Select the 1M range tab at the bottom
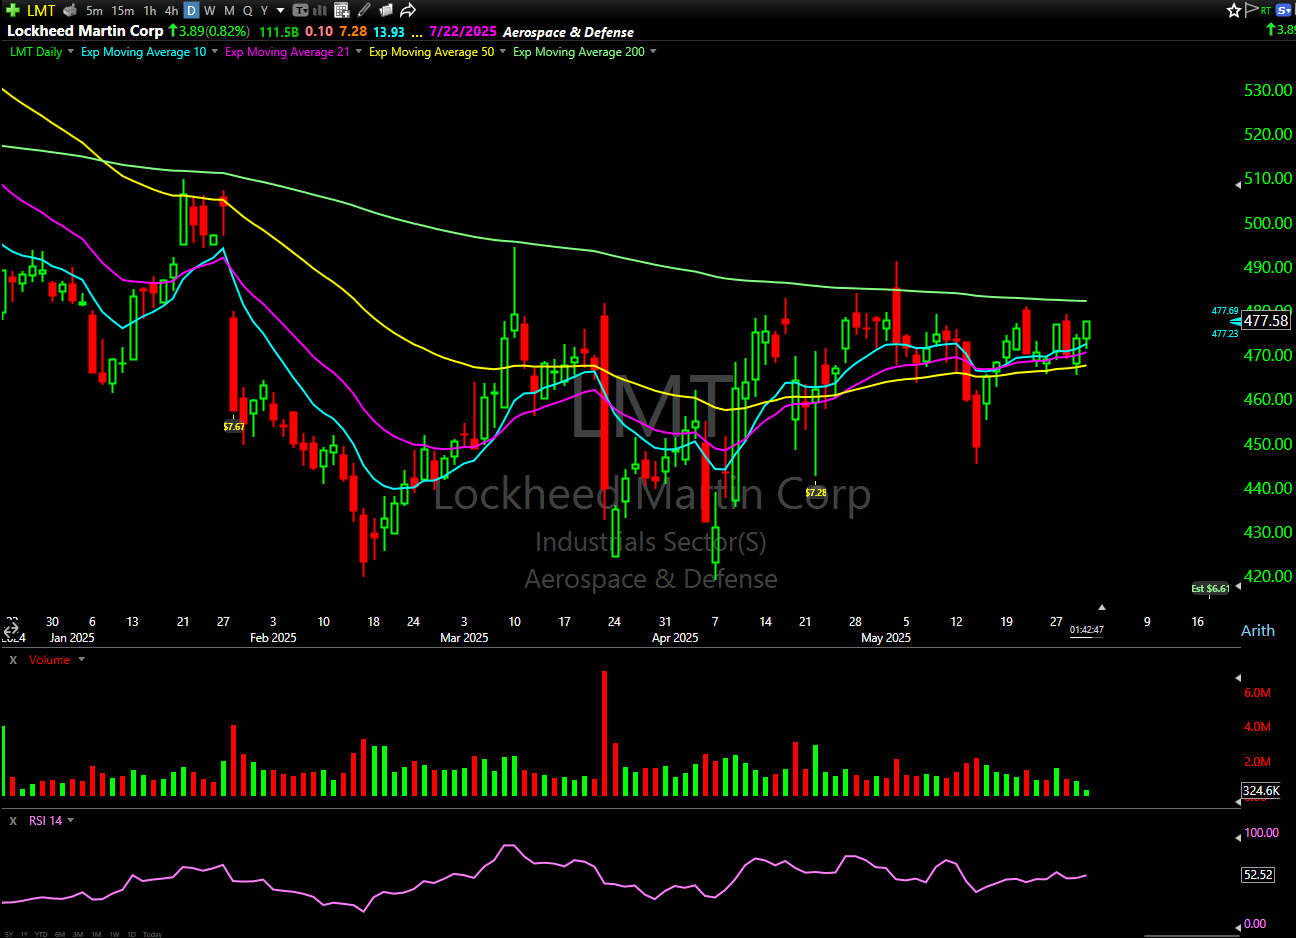This screenshot has width=1296, height=938. click(96, 934)
